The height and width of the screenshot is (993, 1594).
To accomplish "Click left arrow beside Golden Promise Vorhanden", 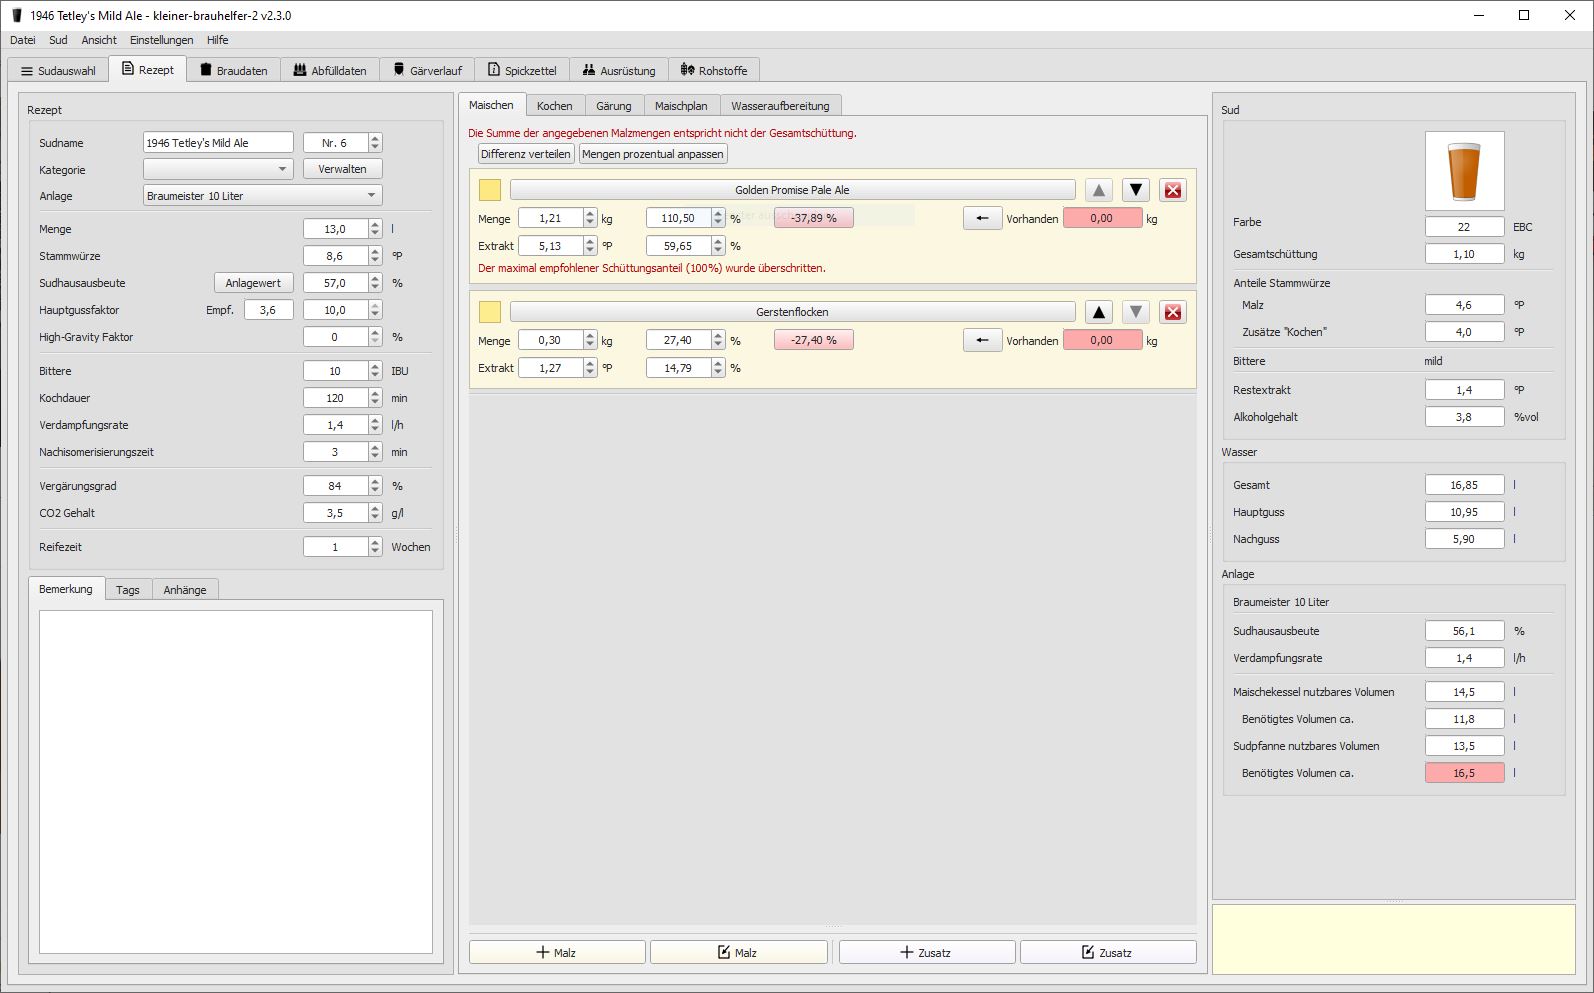I will pos(982,218).
